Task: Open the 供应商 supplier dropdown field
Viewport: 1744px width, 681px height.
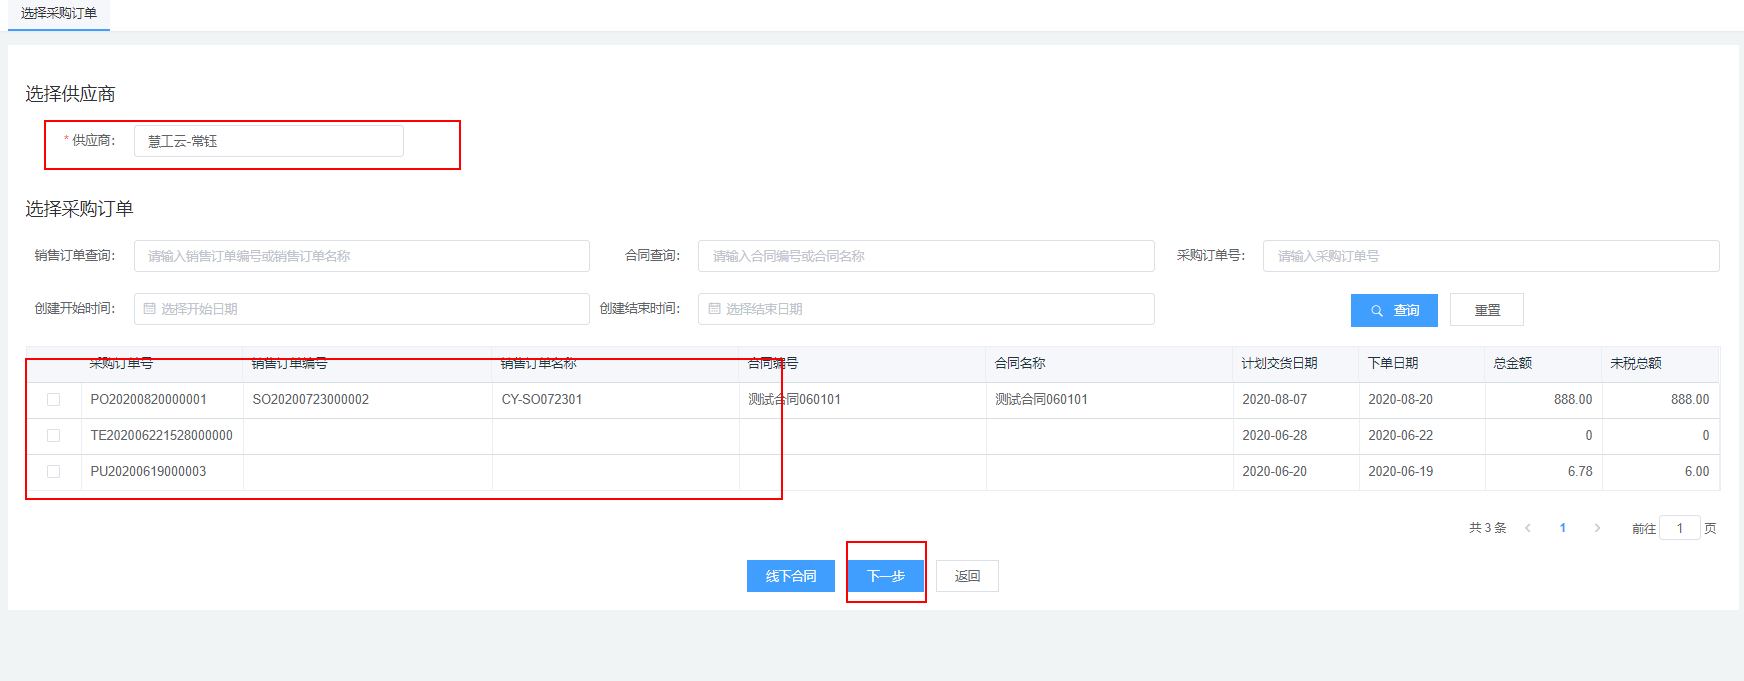Action: [x=269, y=141]
